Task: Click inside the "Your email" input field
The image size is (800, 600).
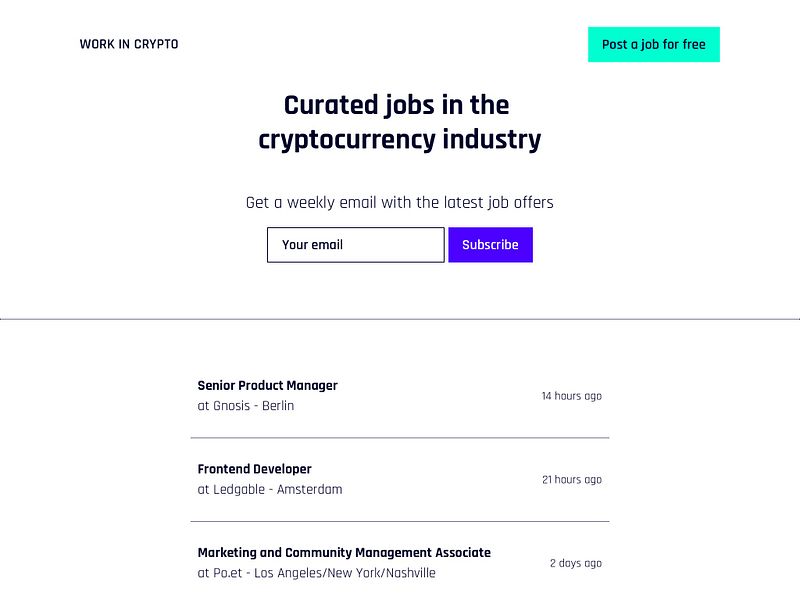Action: pyautogui.click(x=355, y=245)
